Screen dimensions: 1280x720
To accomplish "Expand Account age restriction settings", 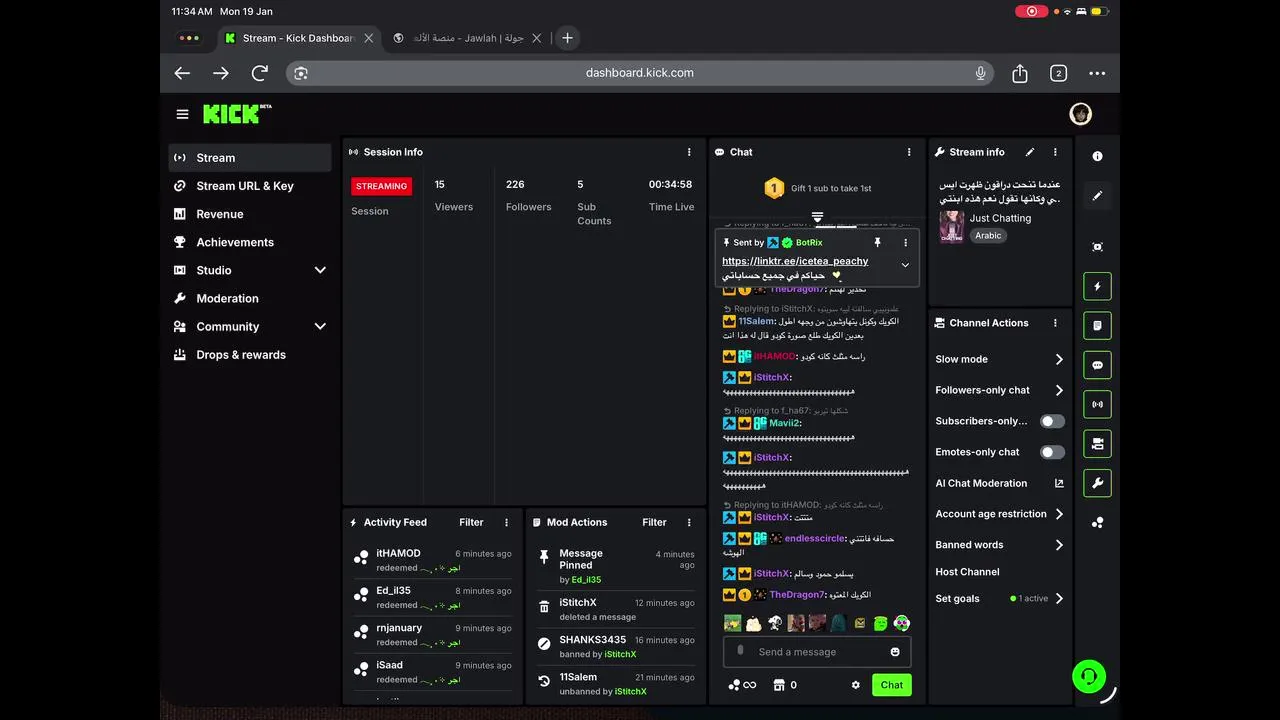I will (1059, 514).
